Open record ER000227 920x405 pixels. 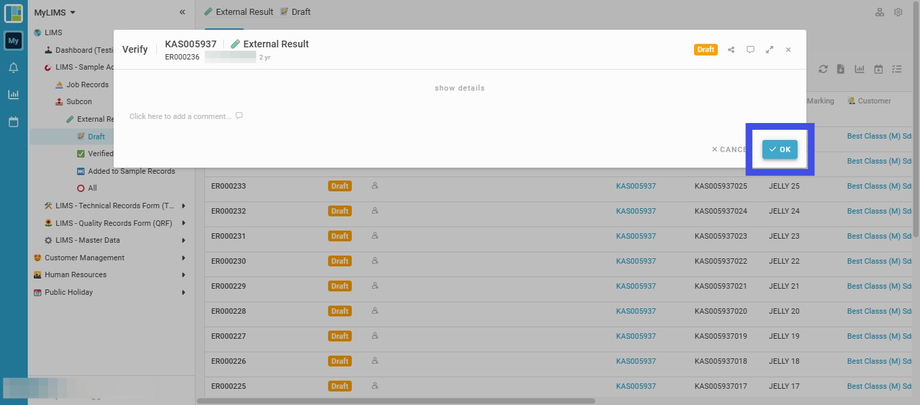[228, 336]
